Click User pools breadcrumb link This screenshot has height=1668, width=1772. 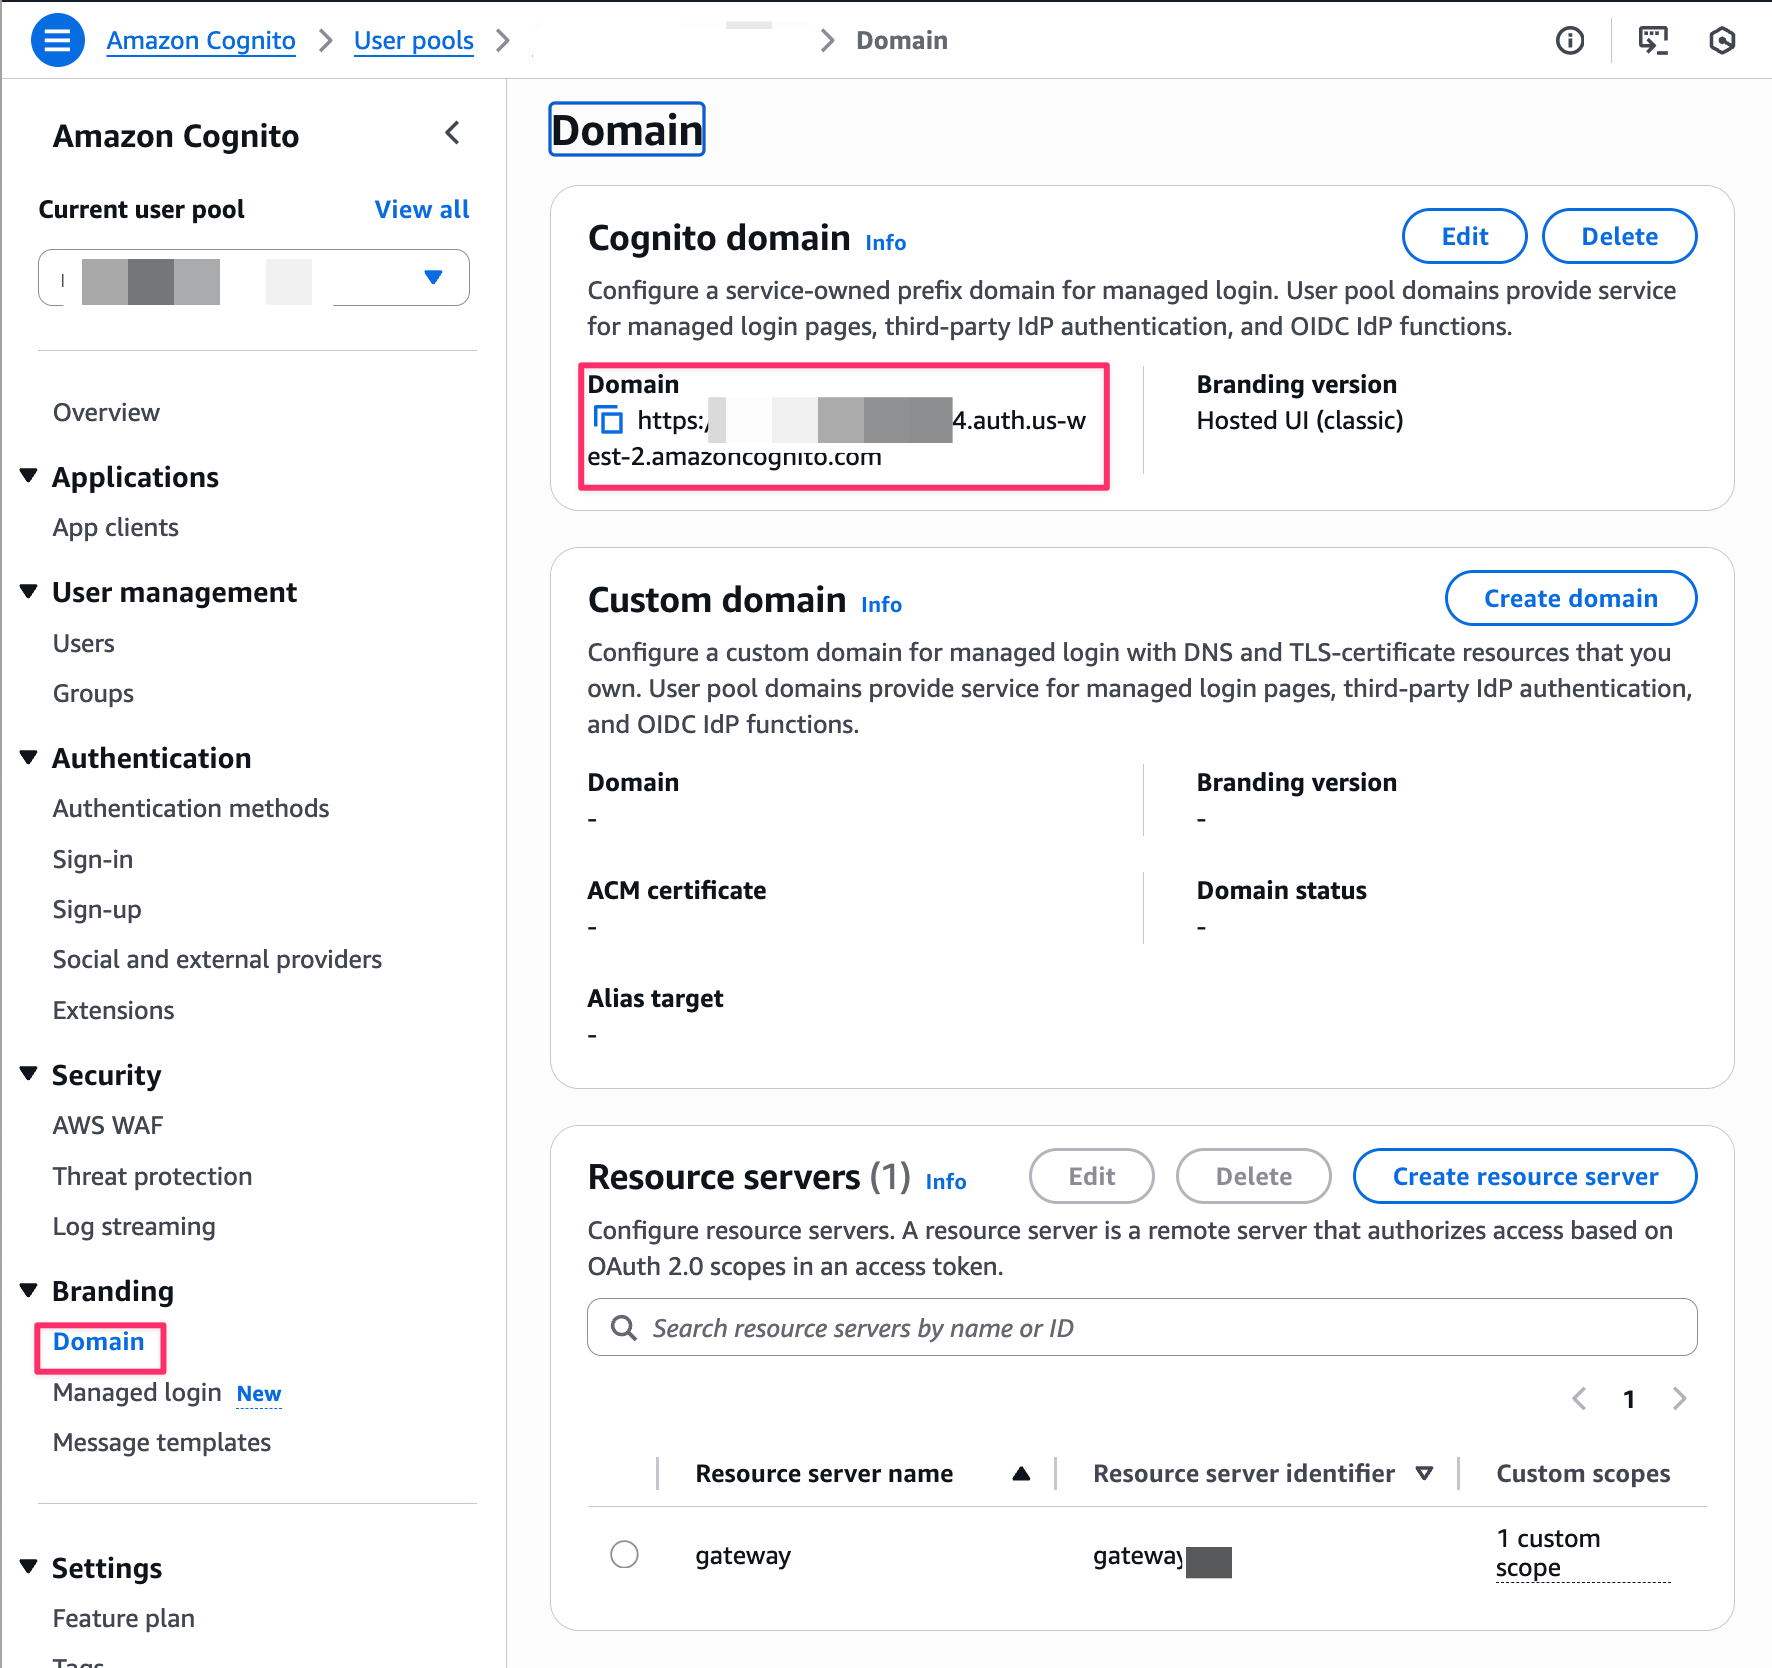point(414,40)
